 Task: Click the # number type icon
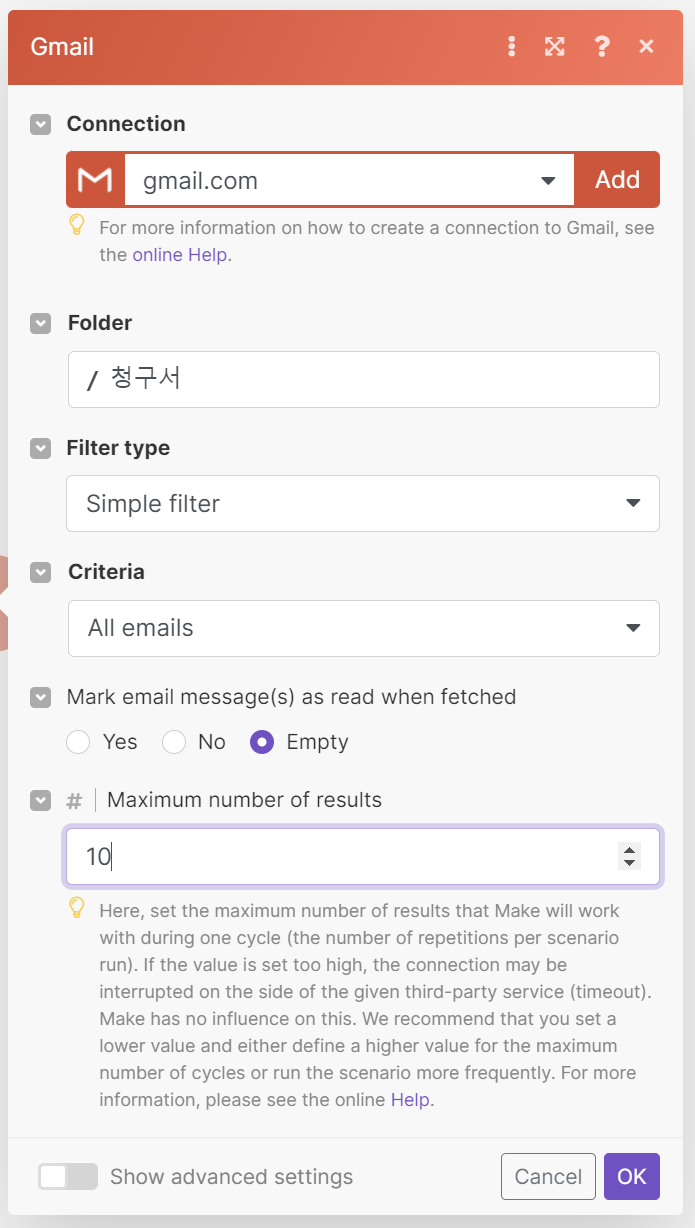point(74,801)
